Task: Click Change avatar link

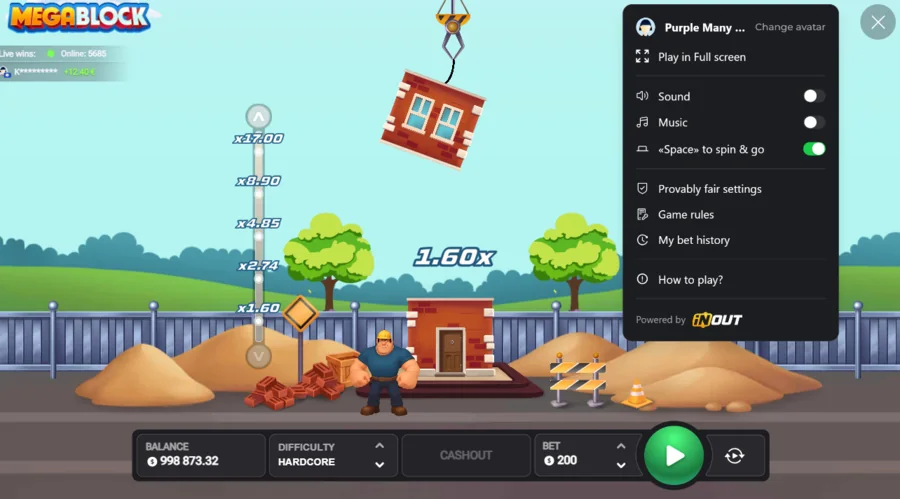Action: click(790, 27)
